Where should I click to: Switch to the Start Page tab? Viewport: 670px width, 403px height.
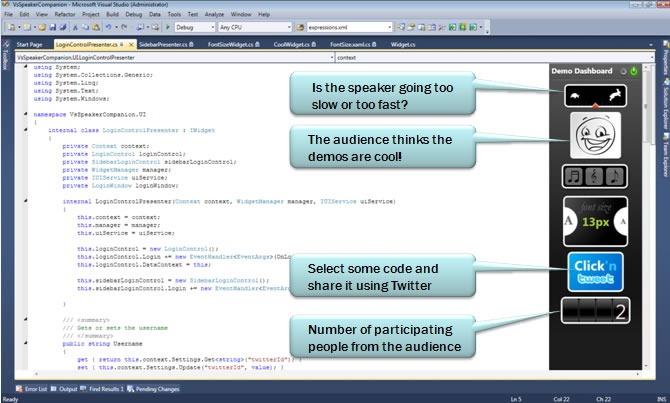point(29,44)
